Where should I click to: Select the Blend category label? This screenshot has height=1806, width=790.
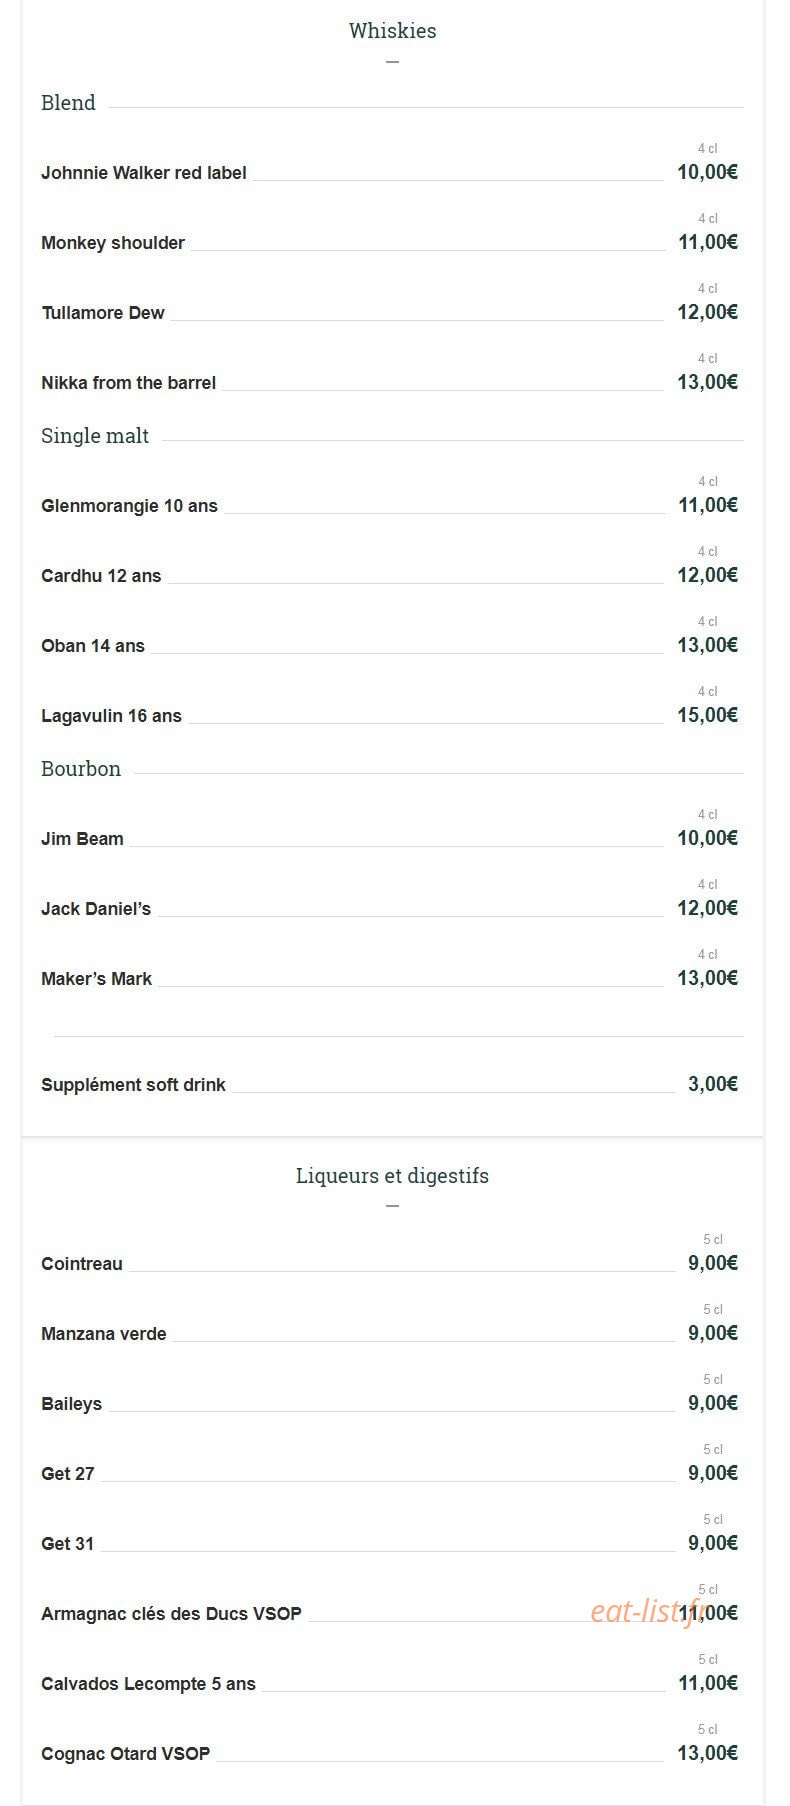pos(68,103)
